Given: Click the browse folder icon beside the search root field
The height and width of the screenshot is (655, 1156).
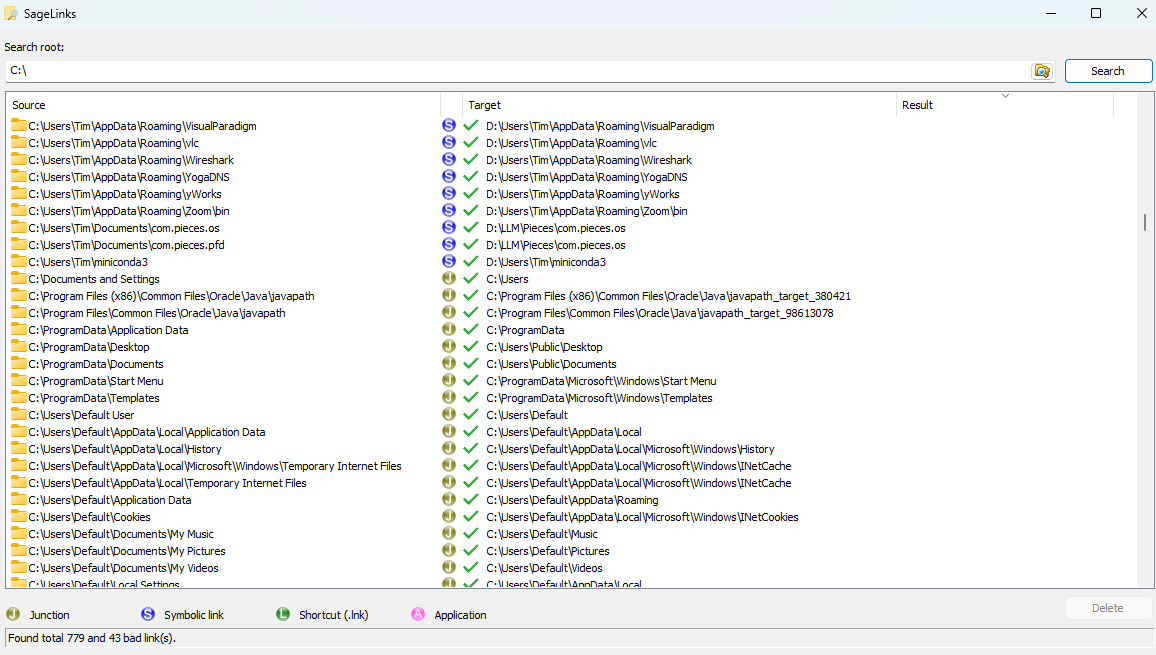Looking at the screenshot, I should (1042, 71).
